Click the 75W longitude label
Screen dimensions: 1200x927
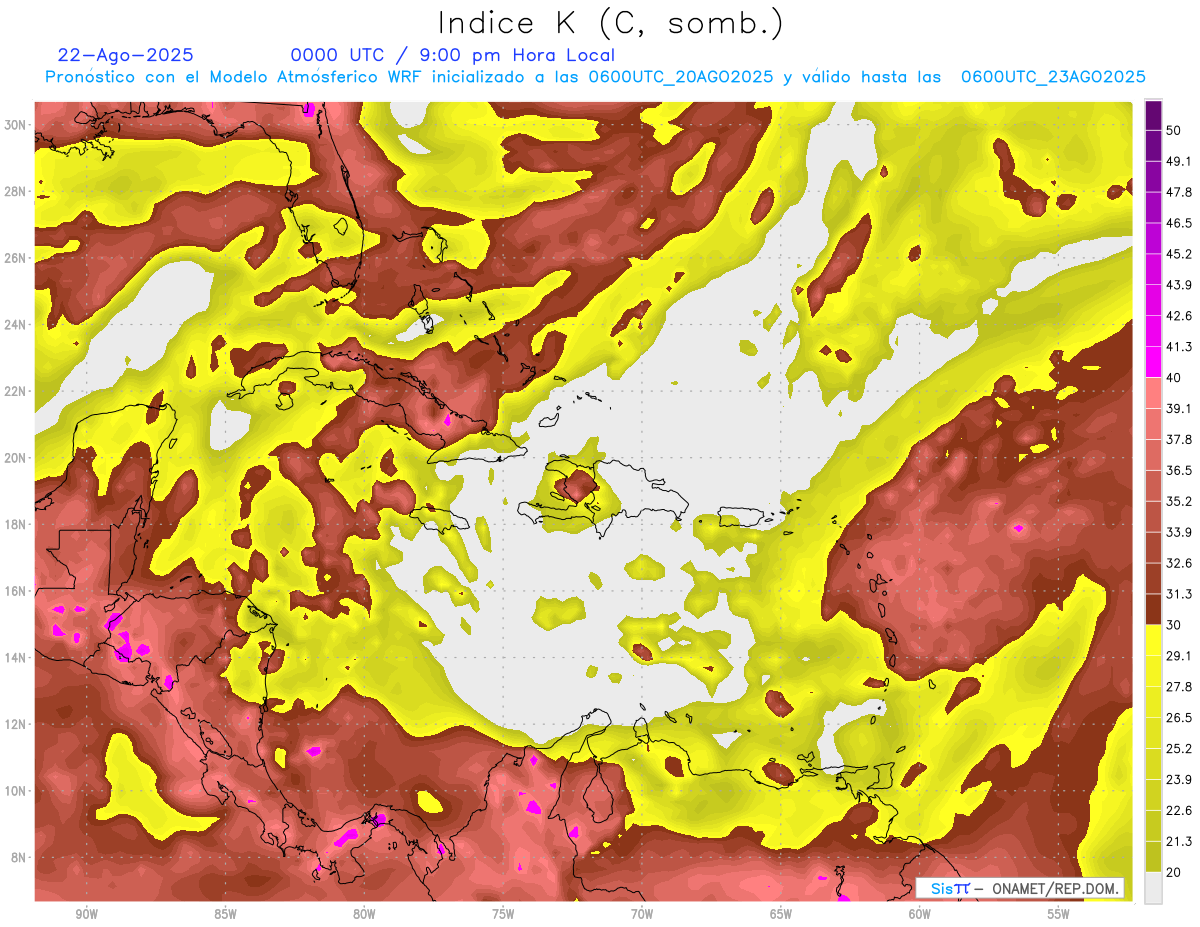pos(503,914)
